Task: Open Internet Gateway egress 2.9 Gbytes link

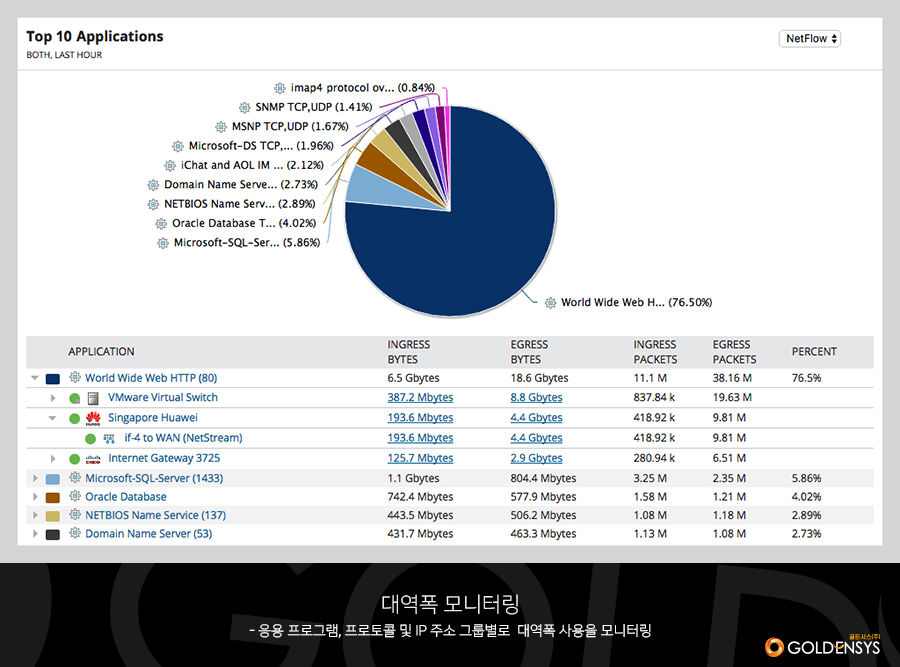Action: (536, 458)
